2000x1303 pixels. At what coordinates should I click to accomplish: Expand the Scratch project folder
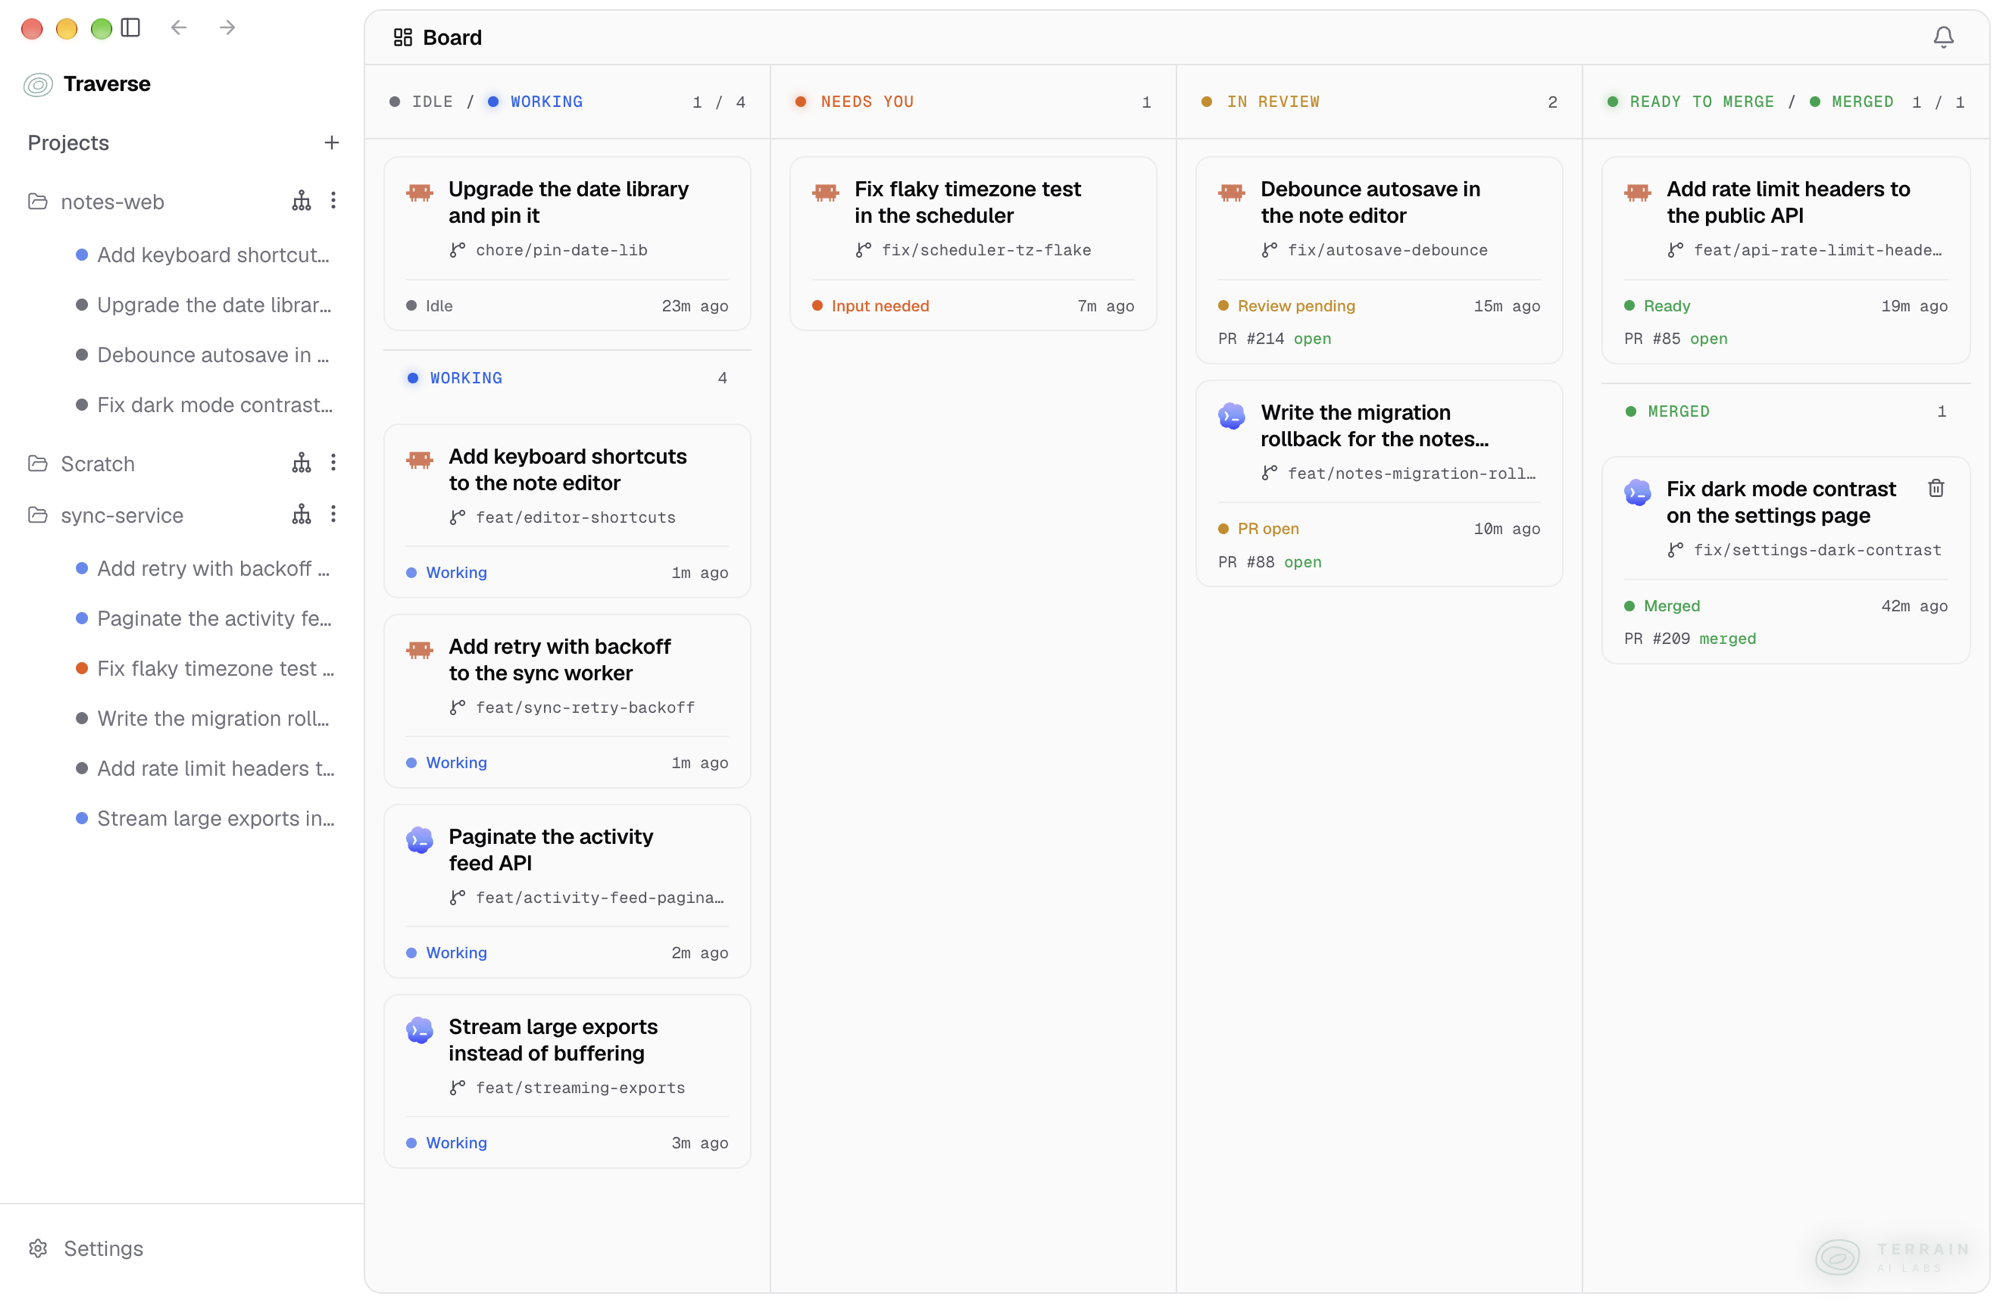pyautogui.click(x=38, y=463)
